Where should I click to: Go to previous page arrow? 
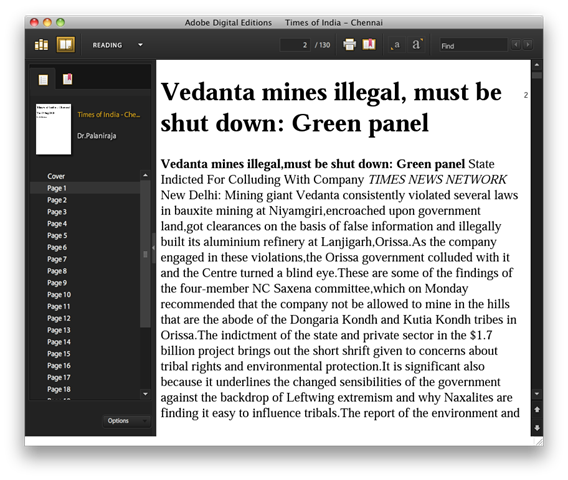[537, 409]
